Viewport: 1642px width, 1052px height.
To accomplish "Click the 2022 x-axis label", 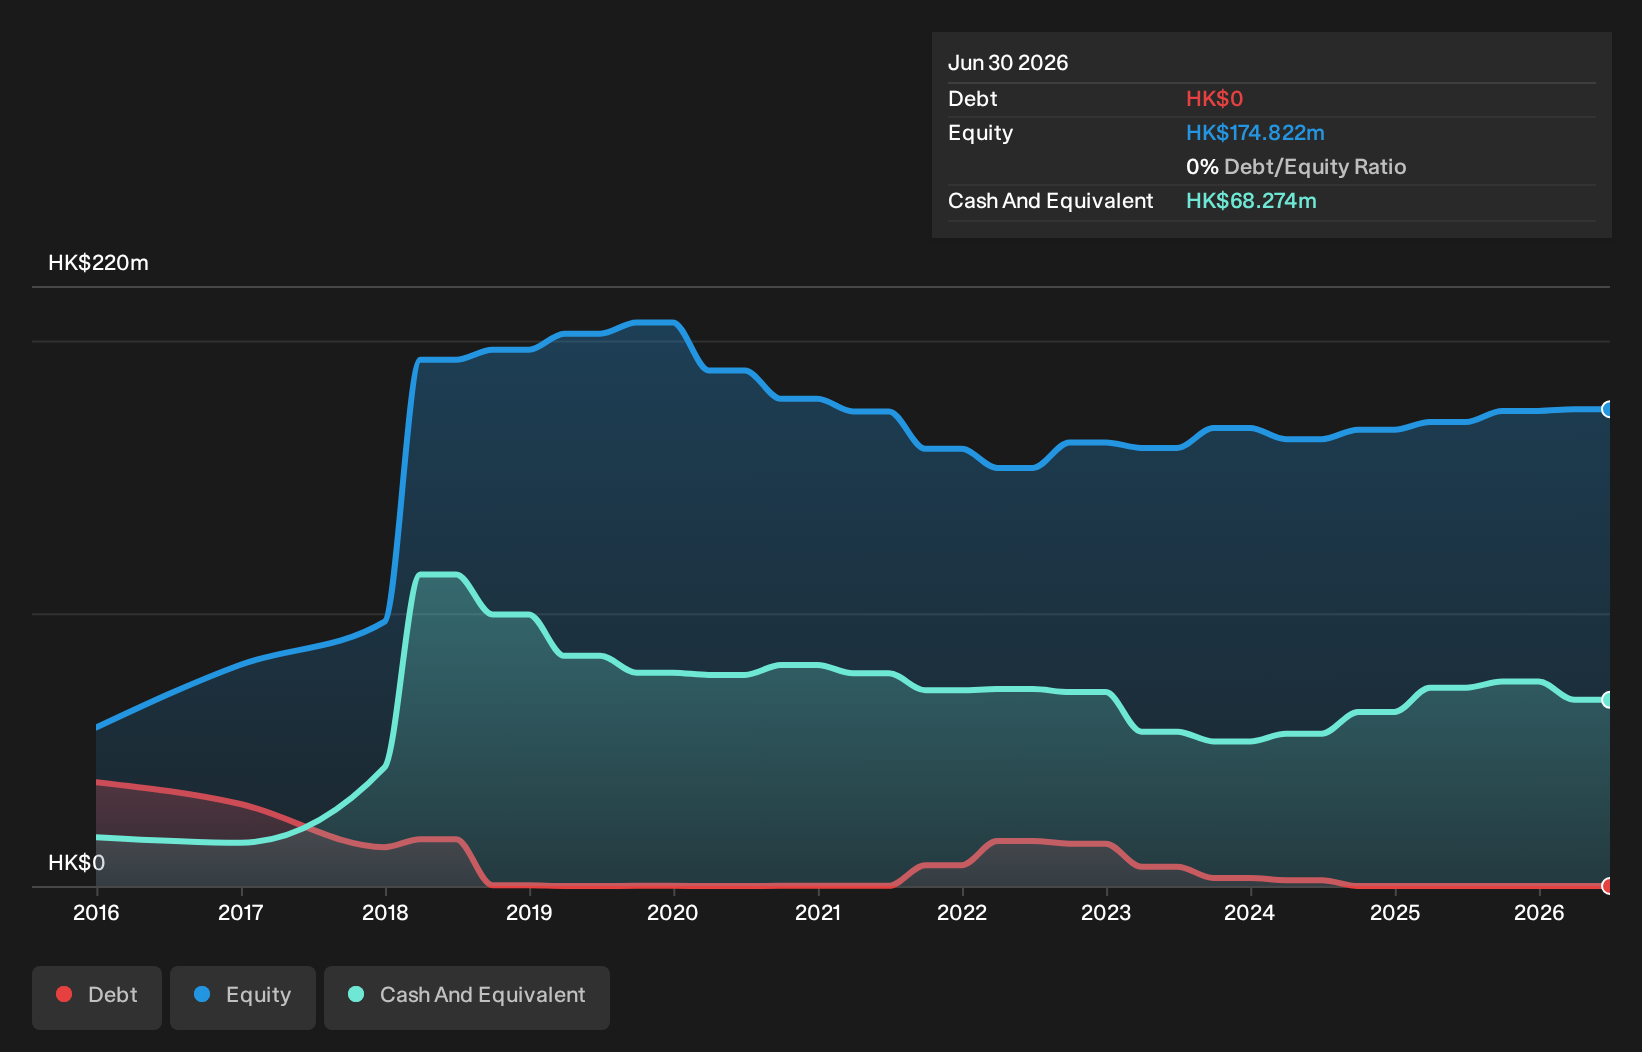I will tap(962, 913).
